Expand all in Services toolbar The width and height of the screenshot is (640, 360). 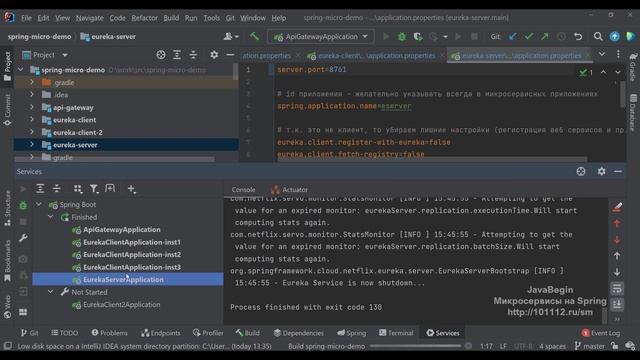coord(40,189)
